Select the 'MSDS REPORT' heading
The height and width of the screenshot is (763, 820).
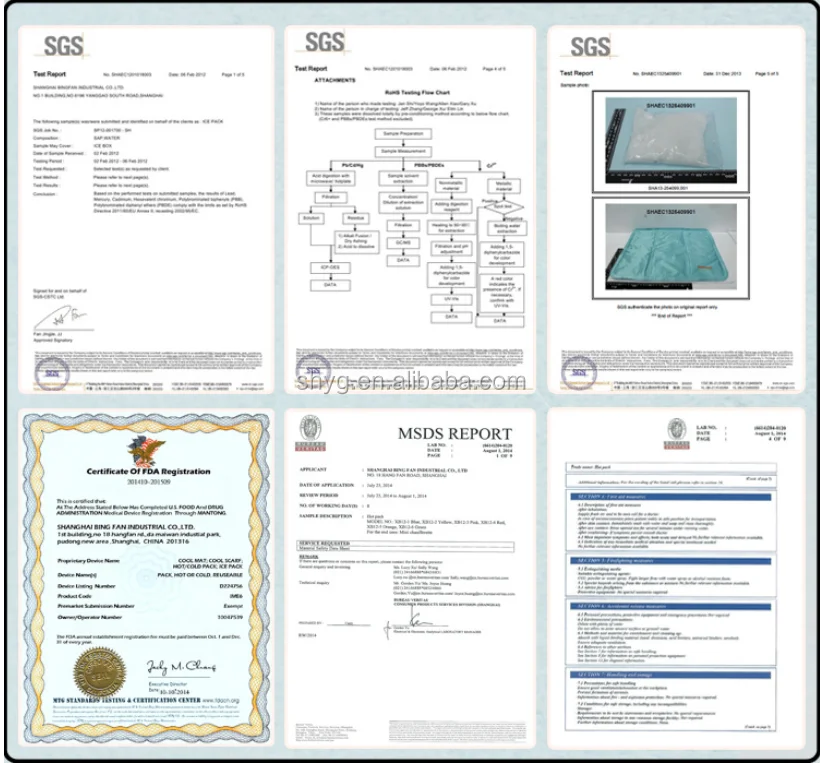[x=454, y=434]
